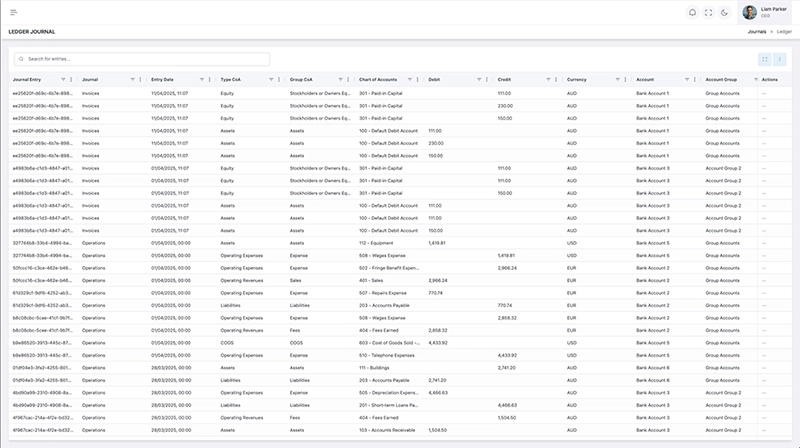Image resolution: width=800 pixels, height=448 pixels.
Task: Select 505 - Depreciation Expense cell
Action: click(x=389, y=393)
